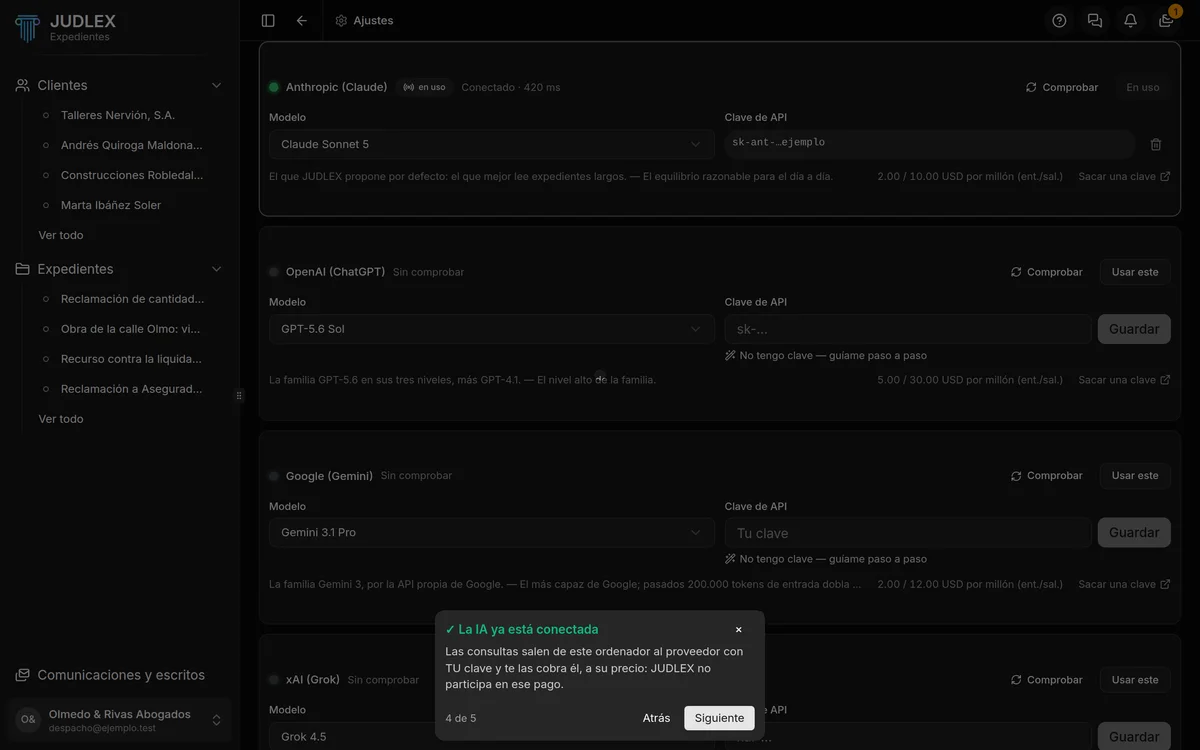Open the help question-mark icon
1200x750 pixels.
[1059, 20]
